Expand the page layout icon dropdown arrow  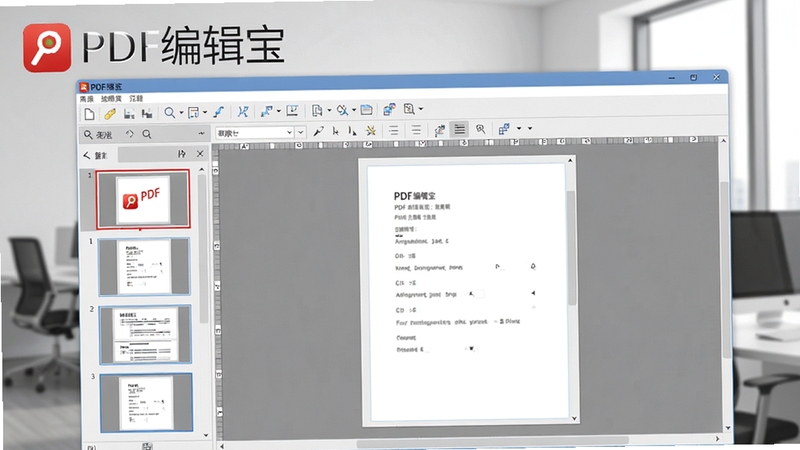pos(205,112)
